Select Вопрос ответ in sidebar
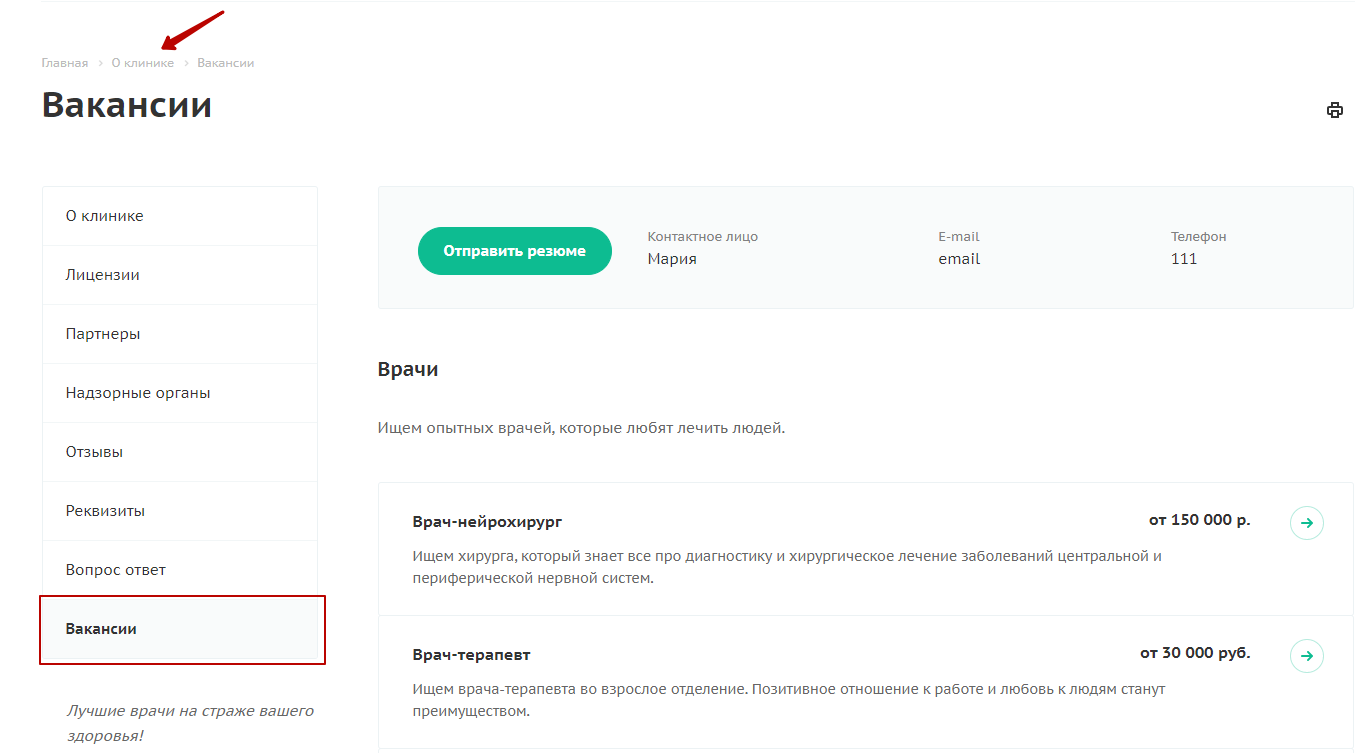1368x753 pixels. point(180,570)
